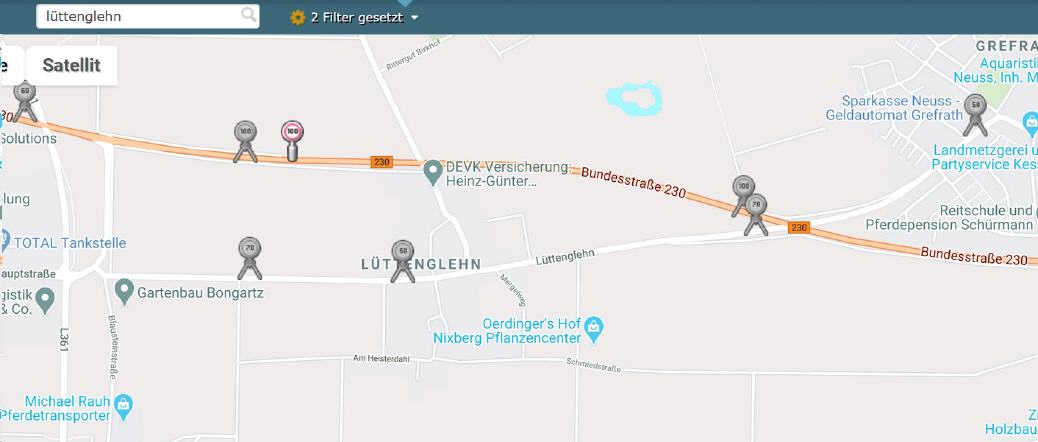Click the 50 speed trap near Sparkasse Neuss

(x=974, y=114)
